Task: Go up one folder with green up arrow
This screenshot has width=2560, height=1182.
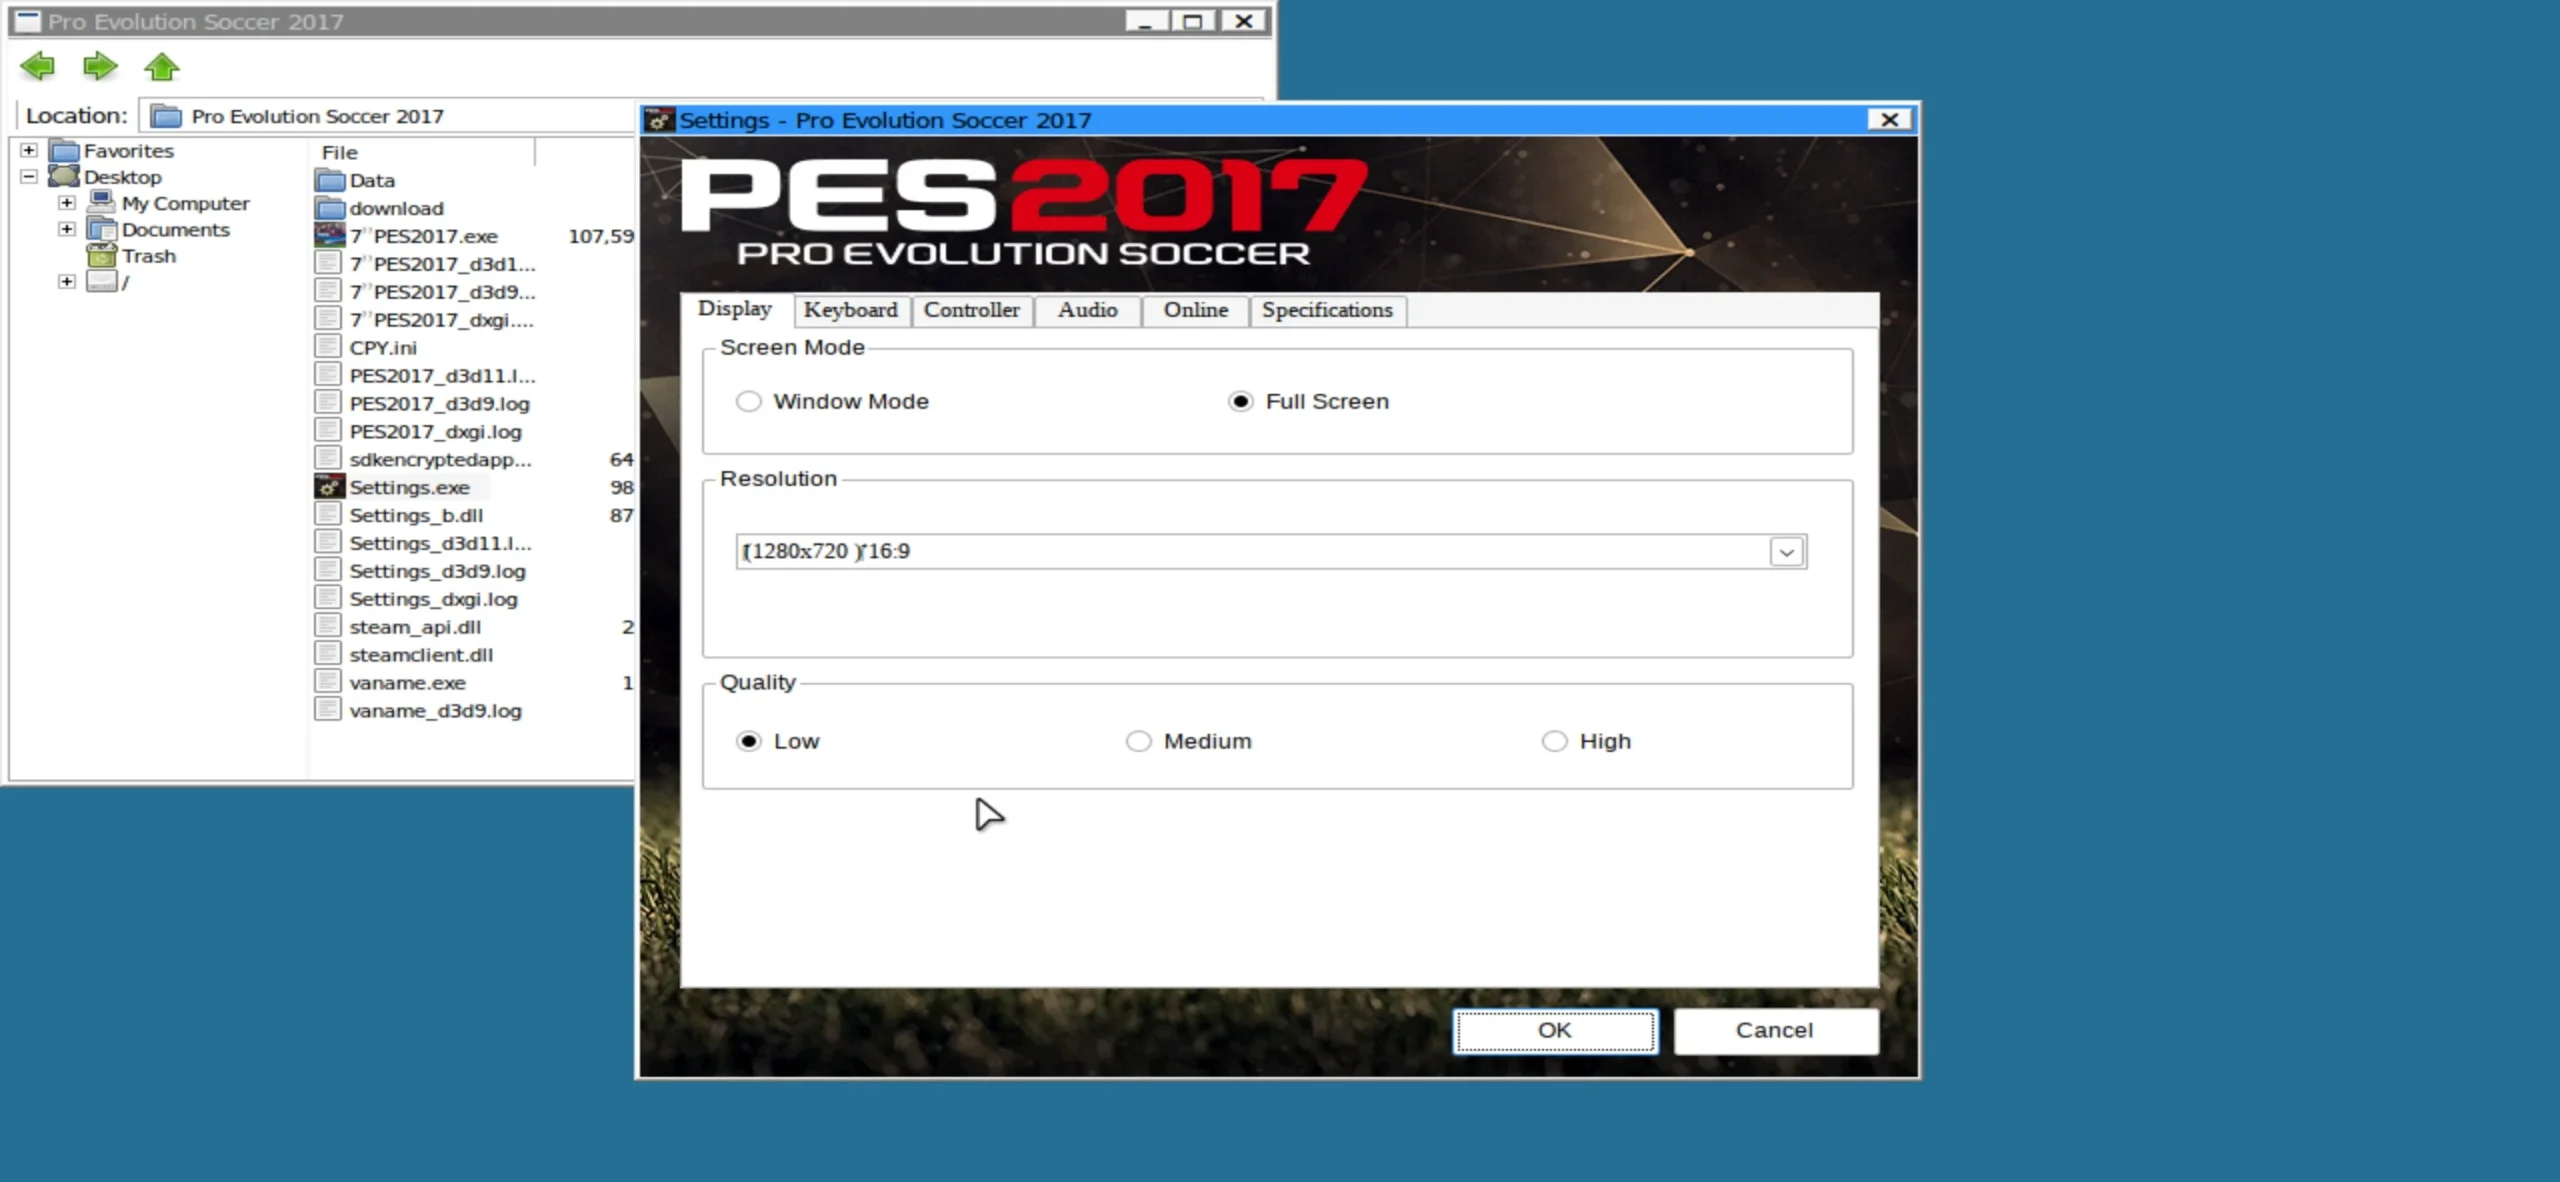Action: pyautogui.click(x=162, y=67)
